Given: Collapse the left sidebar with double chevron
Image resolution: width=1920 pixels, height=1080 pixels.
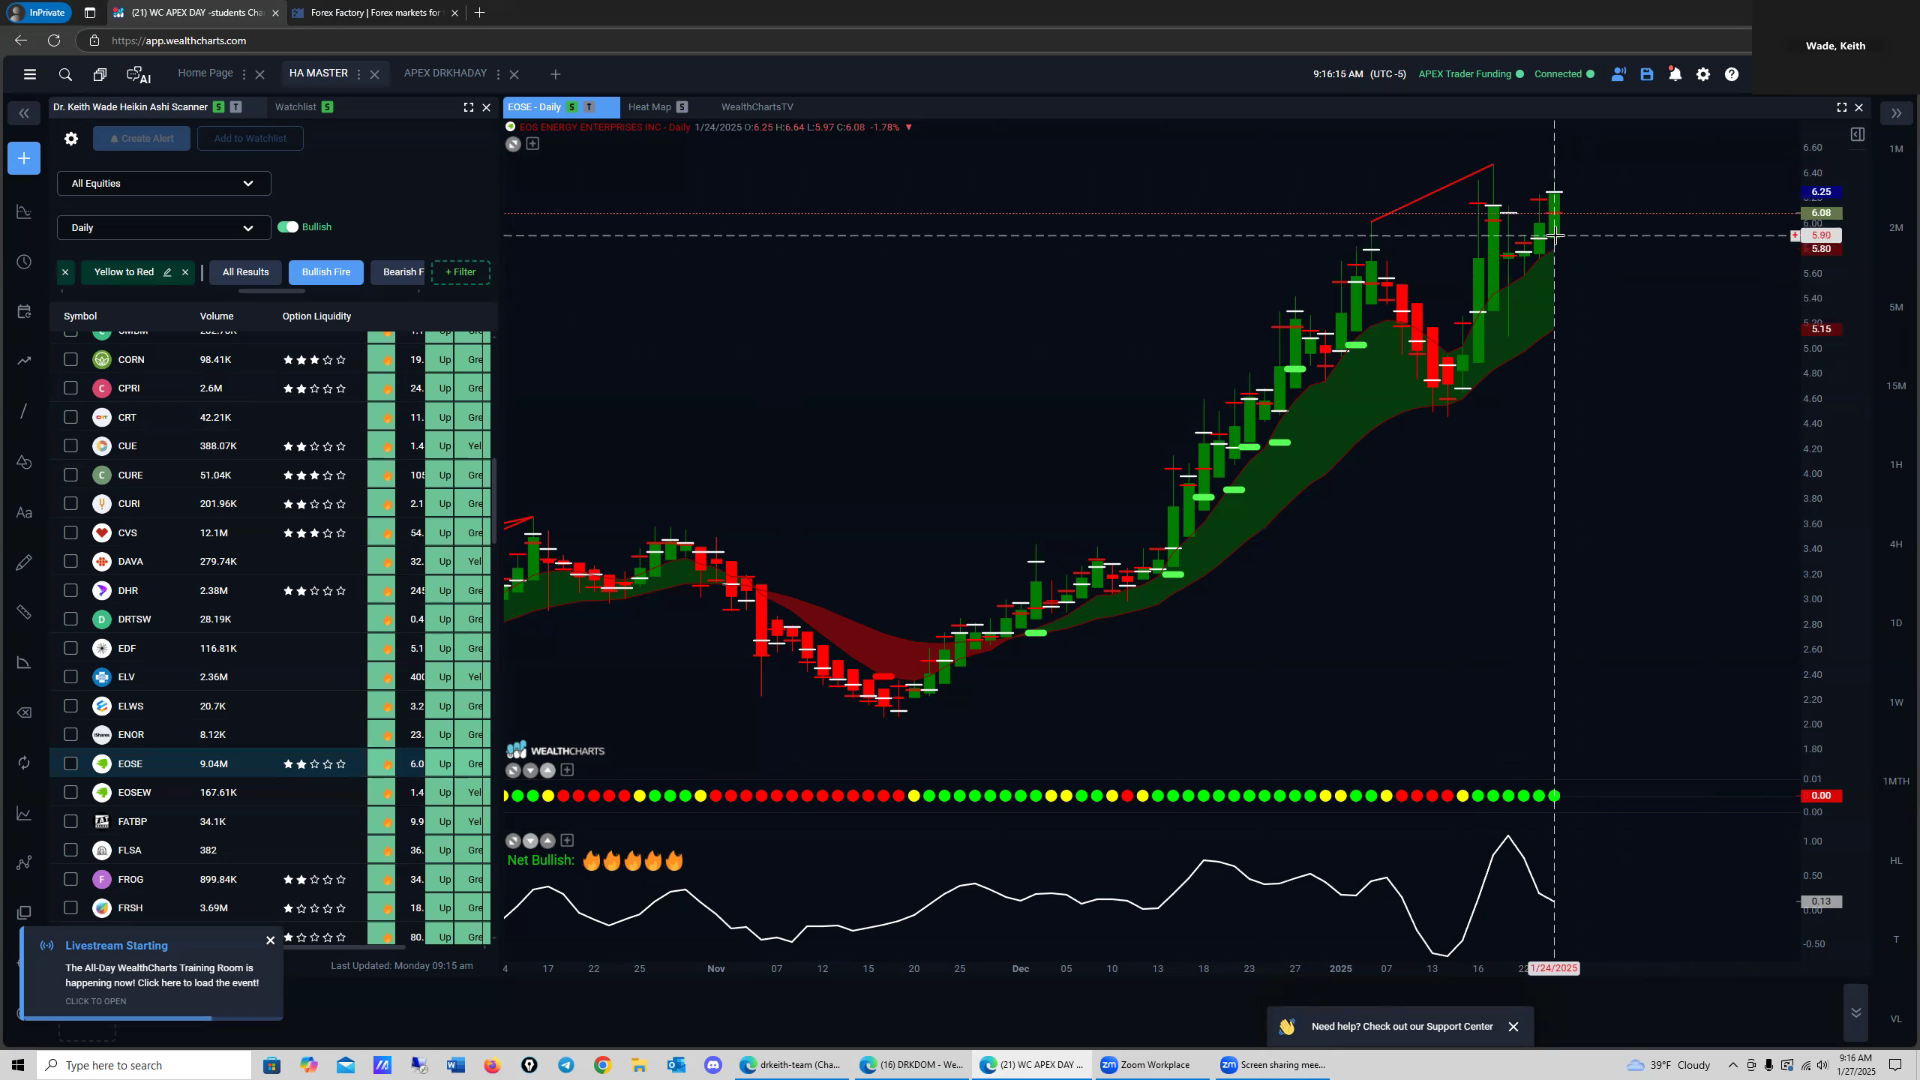Looking at the screenshot, I should coord(24,113).
